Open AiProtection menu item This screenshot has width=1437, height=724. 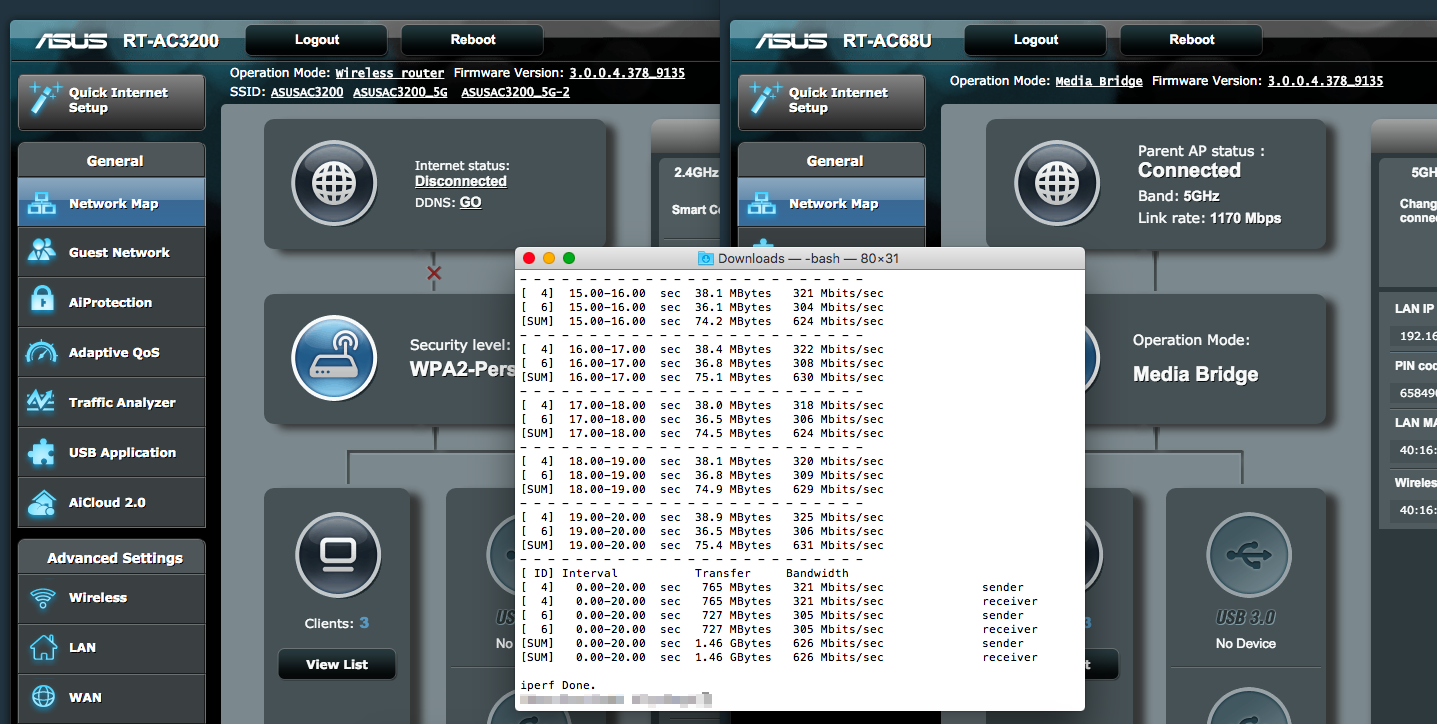tap(112, 303)
